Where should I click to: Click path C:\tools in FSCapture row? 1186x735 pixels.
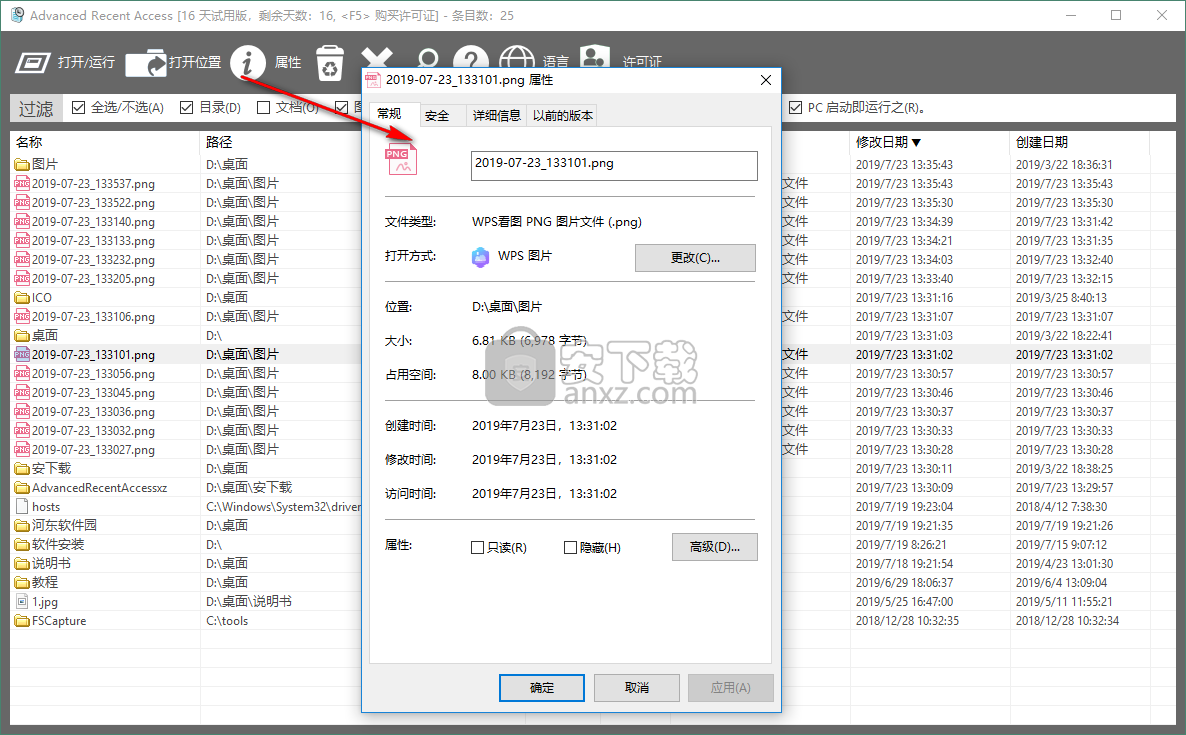pos(227,621)
